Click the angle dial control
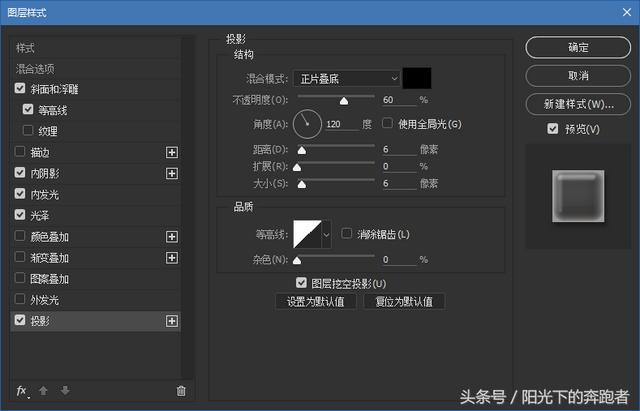640x411 pixels. coord(307,124)
